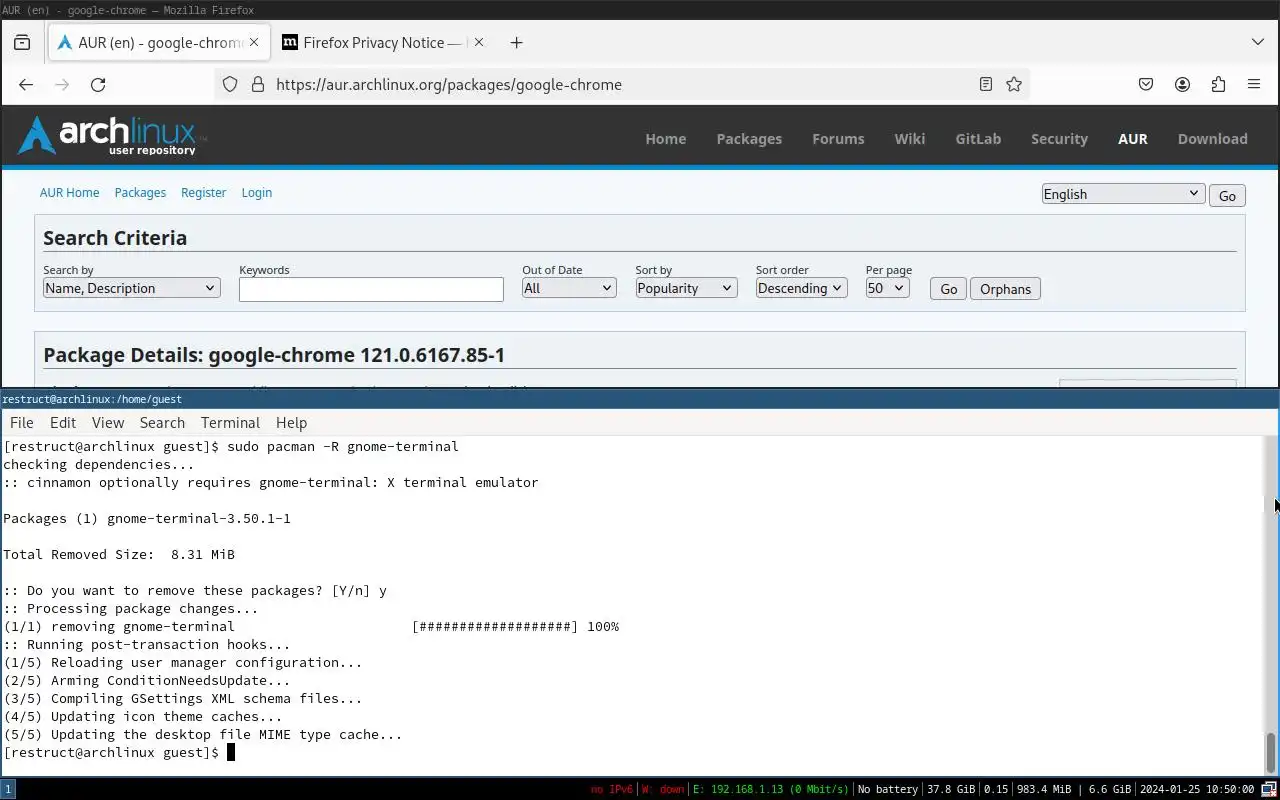Viewport: 1280px width, 800px height.
Task: Click the 'No battery' status entry
Action: coord(888,789)
